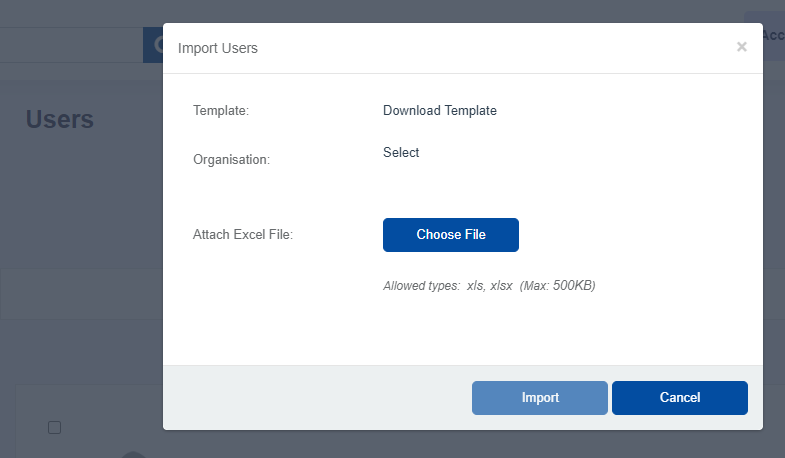
Task: Tick the checkbox in the users table
Action: [x=55, y=428]
